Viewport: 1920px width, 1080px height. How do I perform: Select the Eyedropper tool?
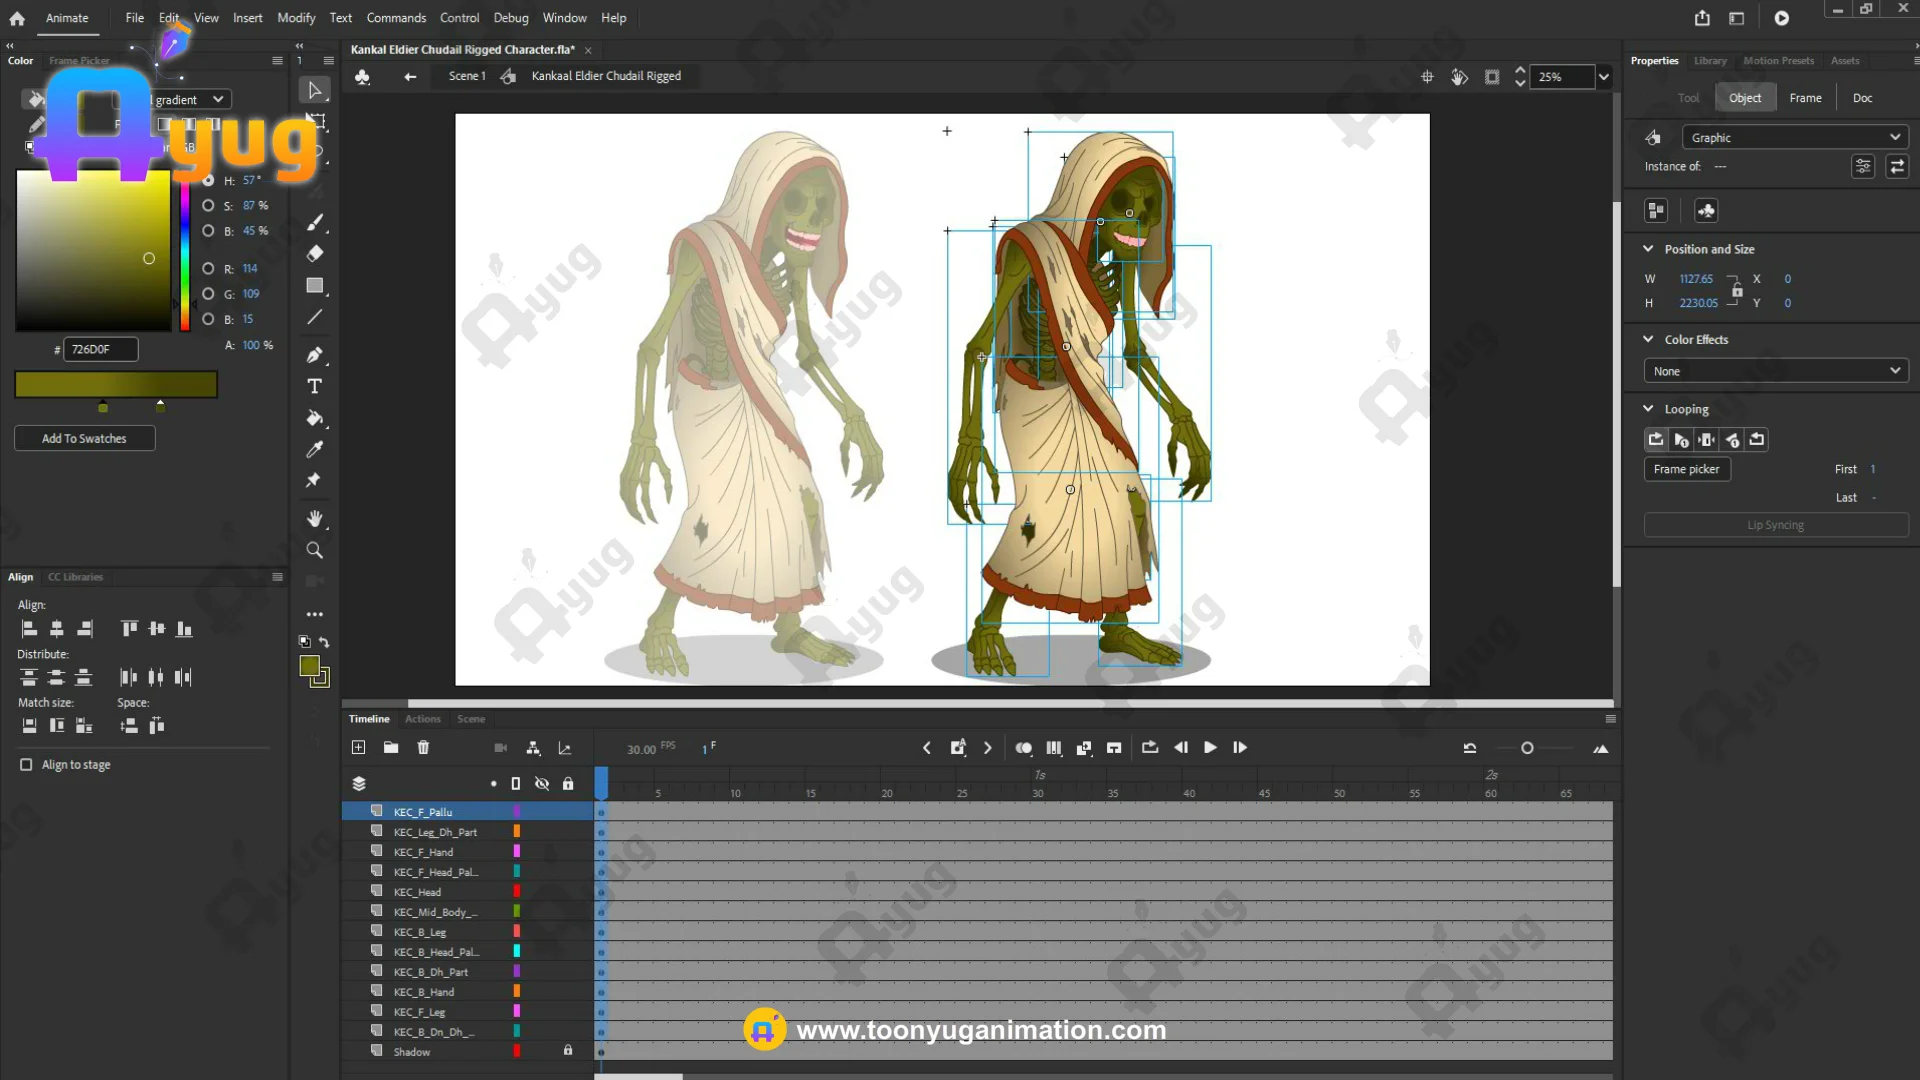pos(314,449)
